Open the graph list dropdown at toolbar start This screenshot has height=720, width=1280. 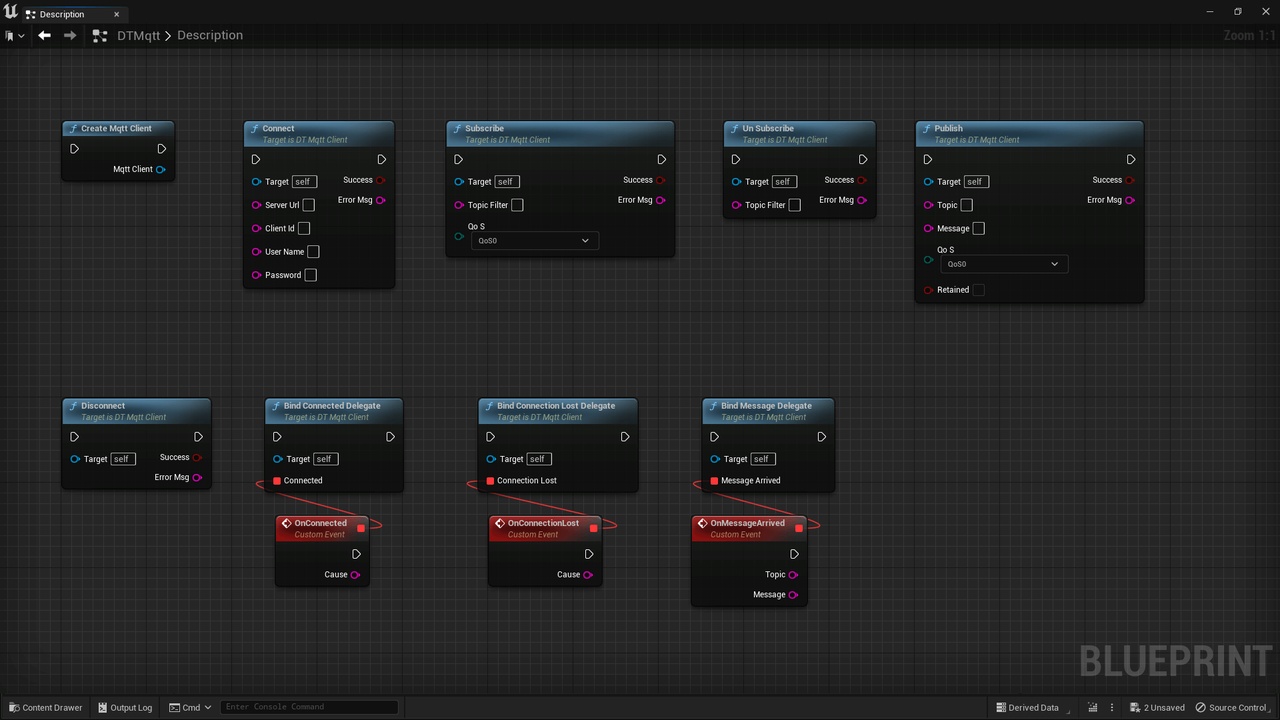tap(15, 35)
